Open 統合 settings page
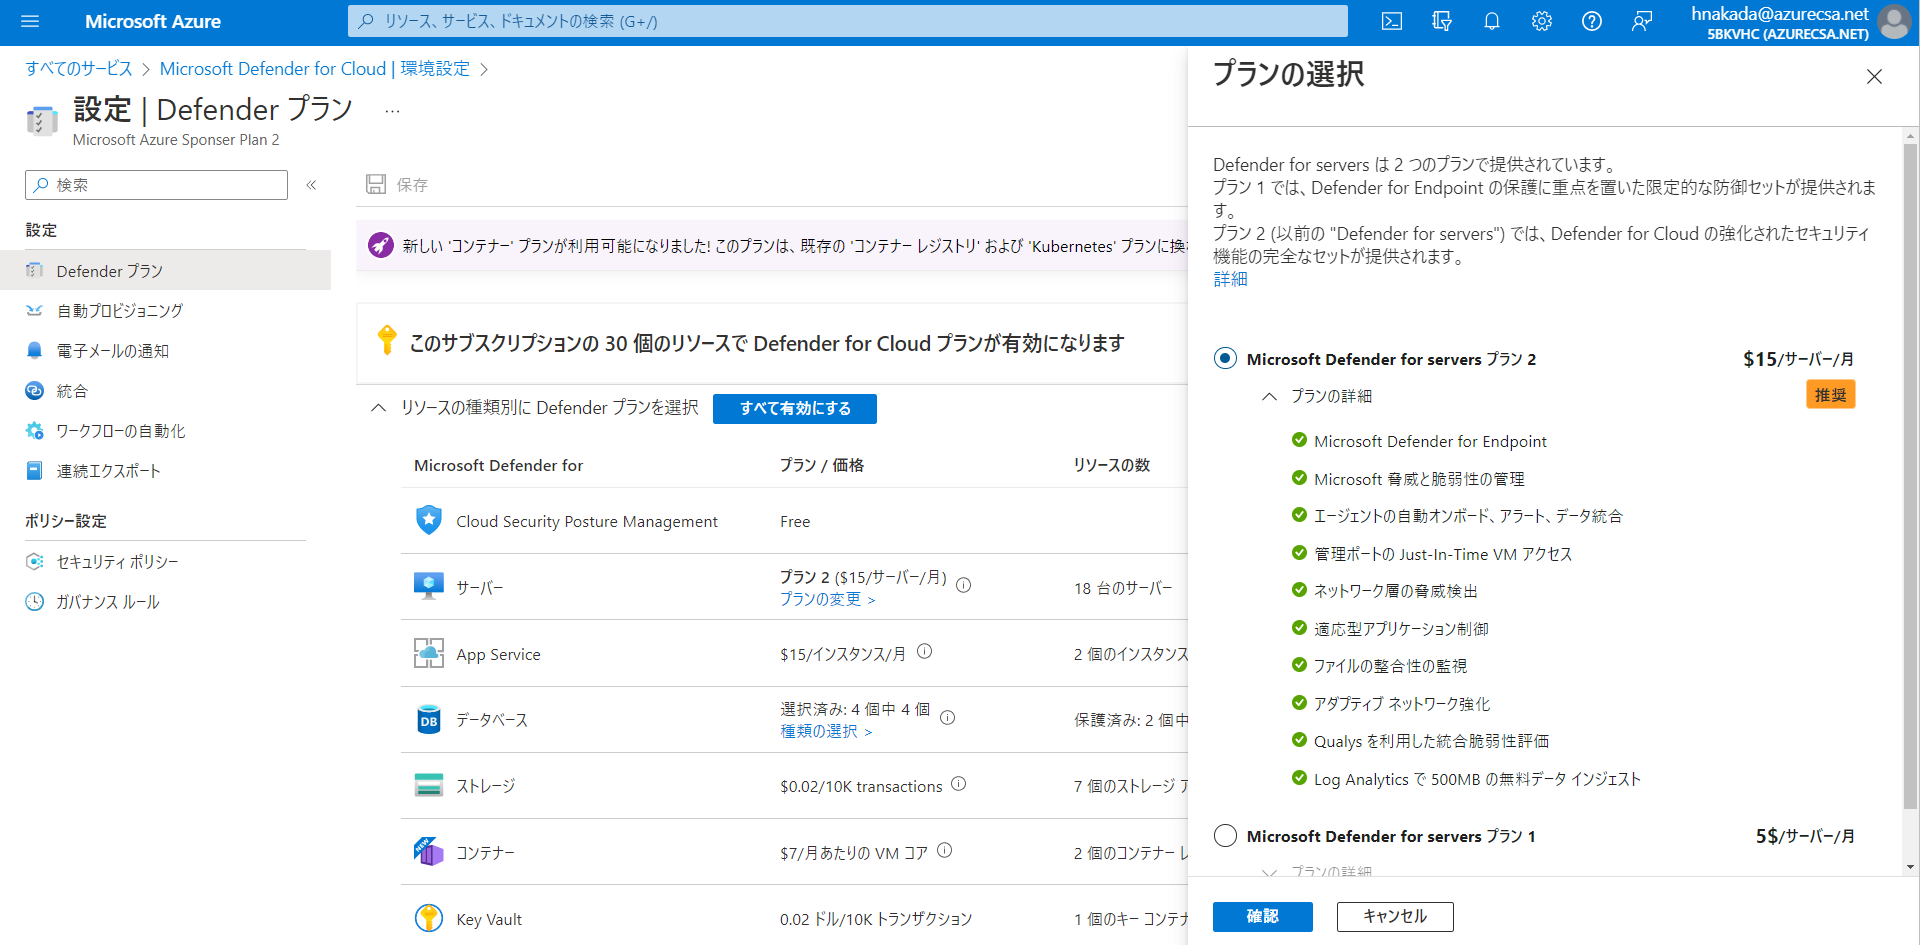Image resolution: width=1920 pixels, height=945 pixels. [165, 391]
